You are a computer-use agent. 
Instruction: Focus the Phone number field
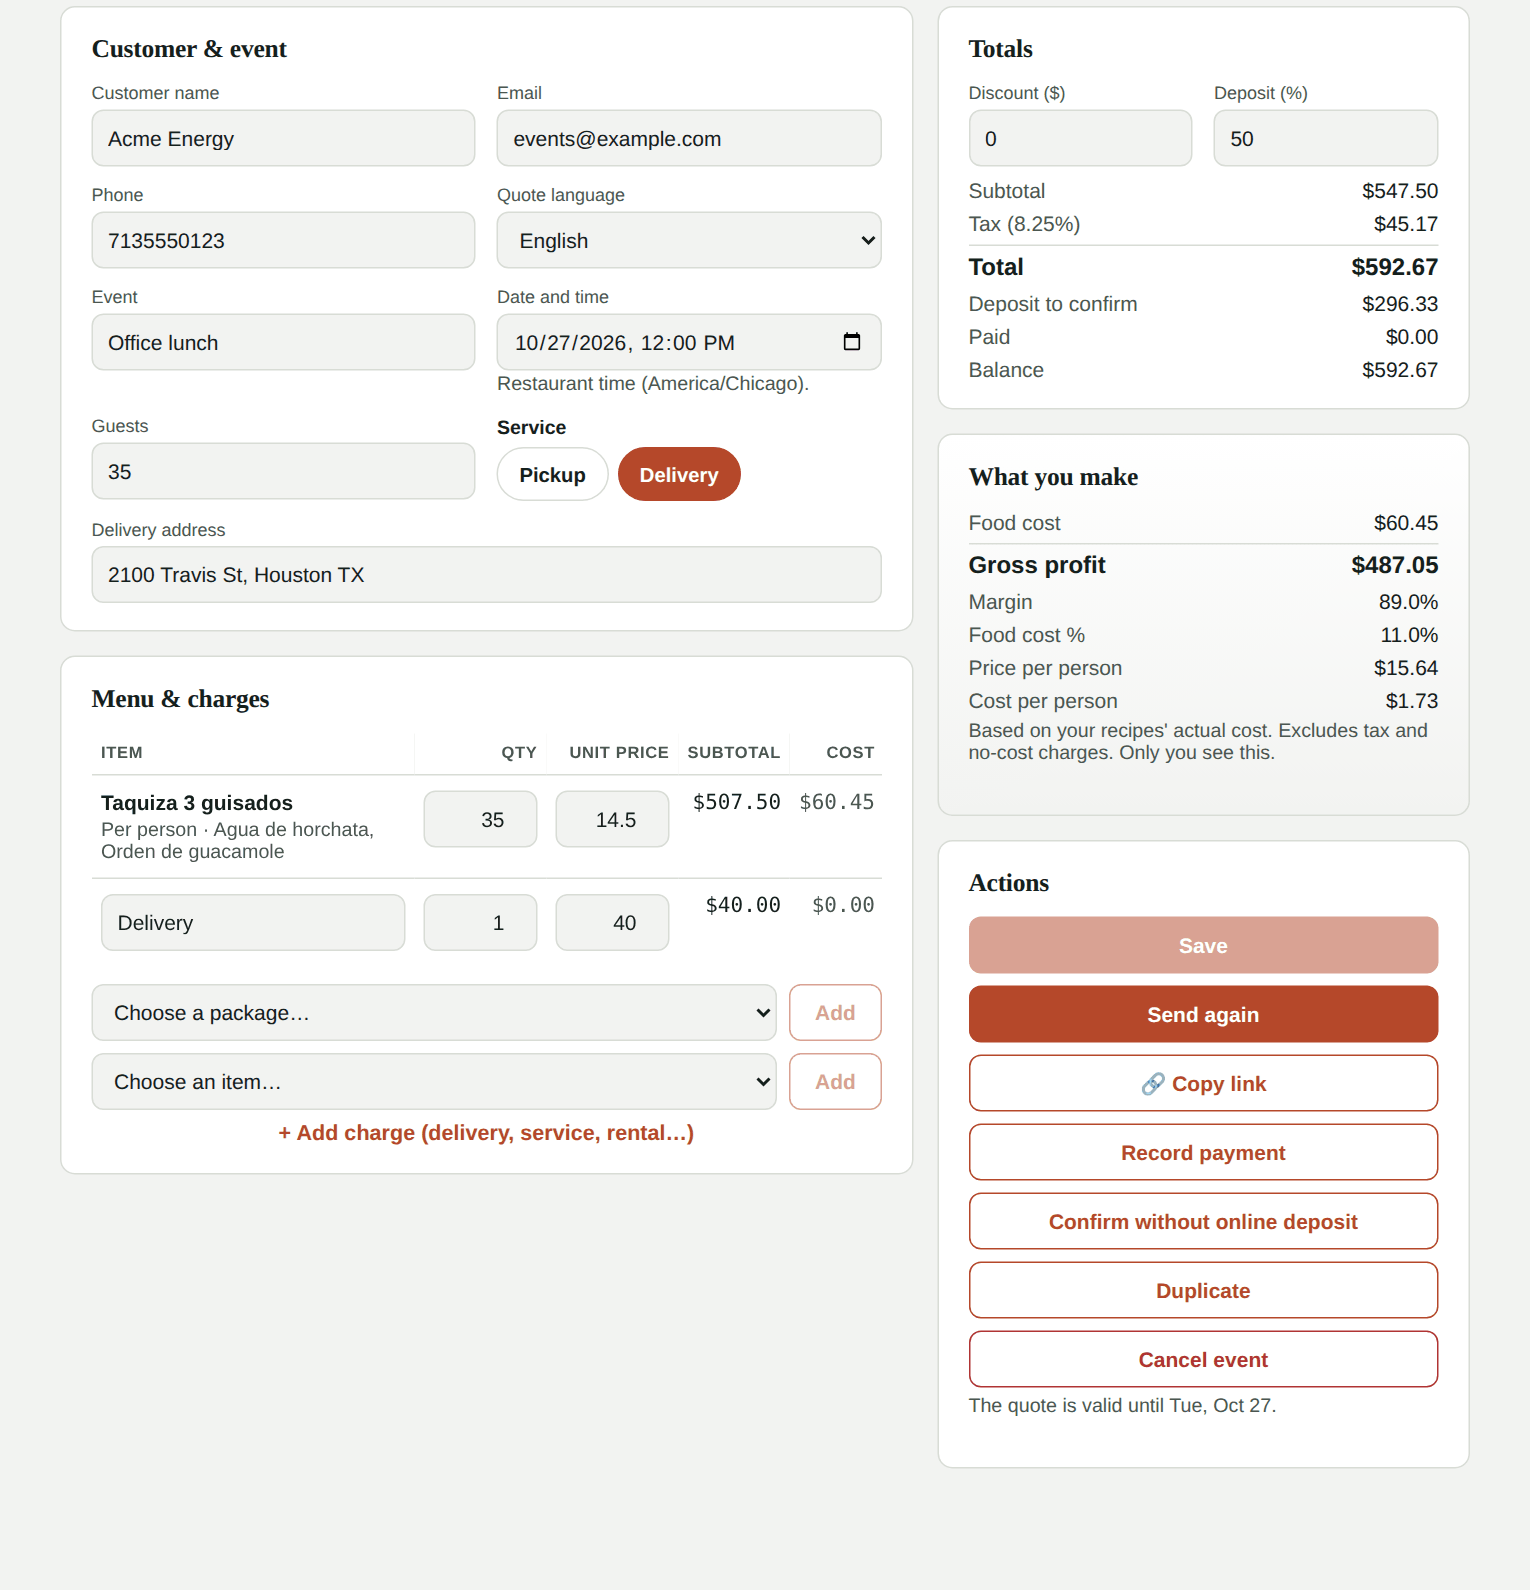pos(283,240)
